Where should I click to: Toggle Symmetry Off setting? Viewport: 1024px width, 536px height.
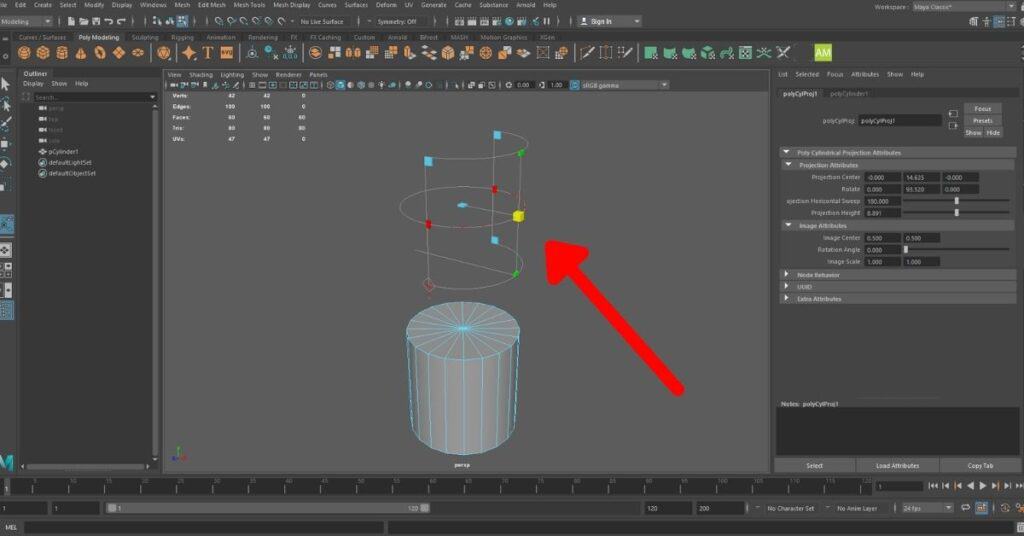click(x=397, y=21)
